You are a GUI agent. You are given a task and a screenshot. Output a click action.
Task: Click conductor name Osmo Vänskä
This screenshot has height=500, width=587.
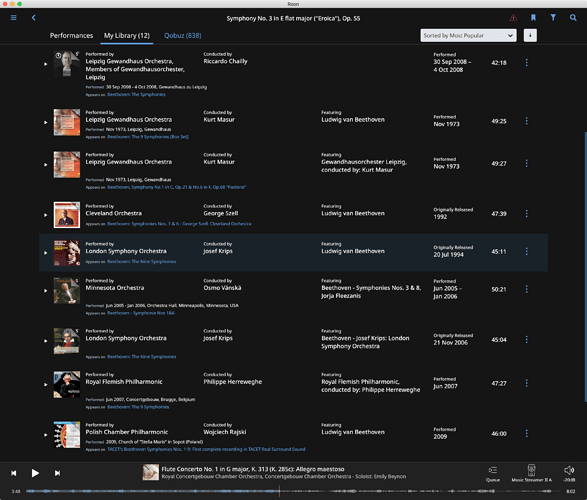click(x=222, y=288)
